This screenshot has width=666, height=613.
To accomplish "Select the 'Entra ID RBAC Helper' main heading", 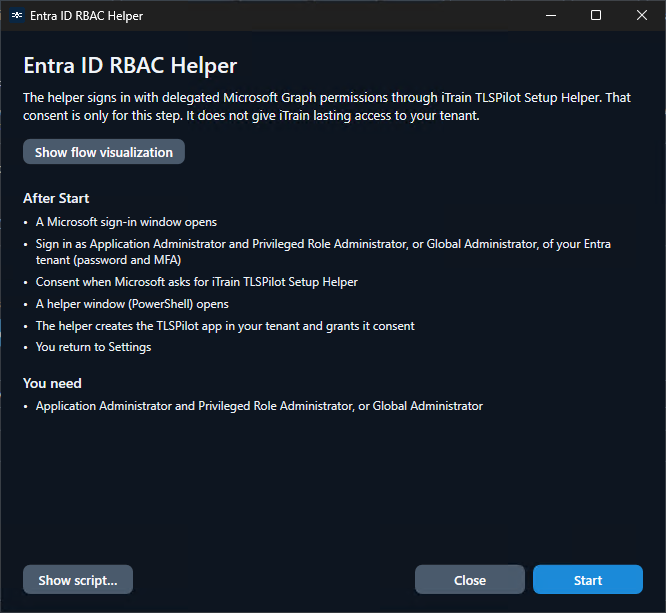I will [130, 66].
